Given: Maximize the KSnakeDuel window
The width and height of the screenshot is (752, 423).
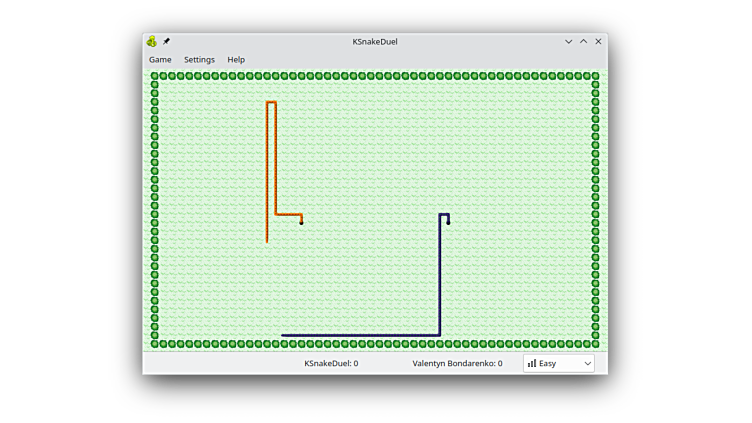Looking at the screenshot, I should pyautogui.click(x=584, y=41).
